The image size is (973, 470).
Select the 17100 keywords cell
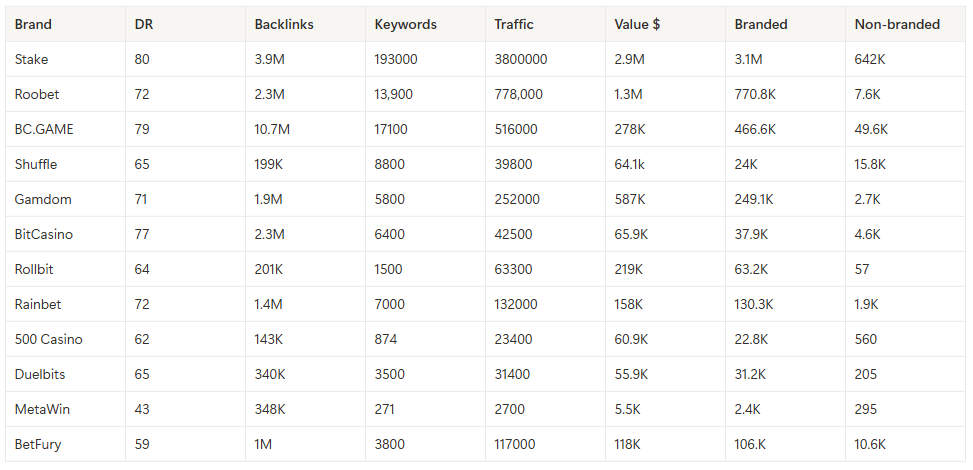pyautogui.click(x=425, y=129)
